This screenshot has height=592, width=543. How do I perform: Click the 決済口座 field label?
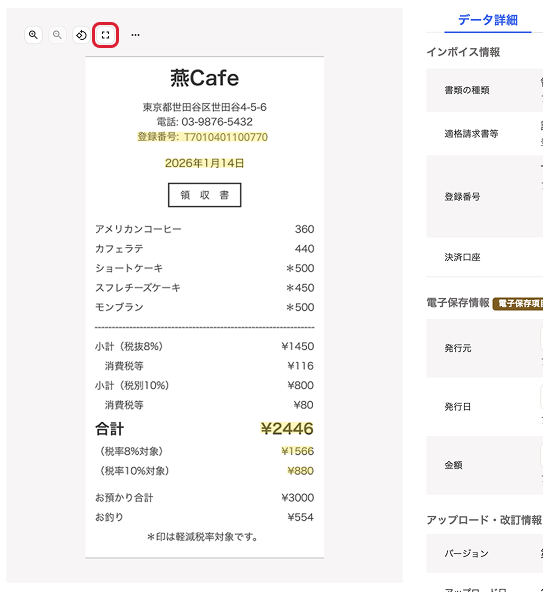click(x=462, y=257)
